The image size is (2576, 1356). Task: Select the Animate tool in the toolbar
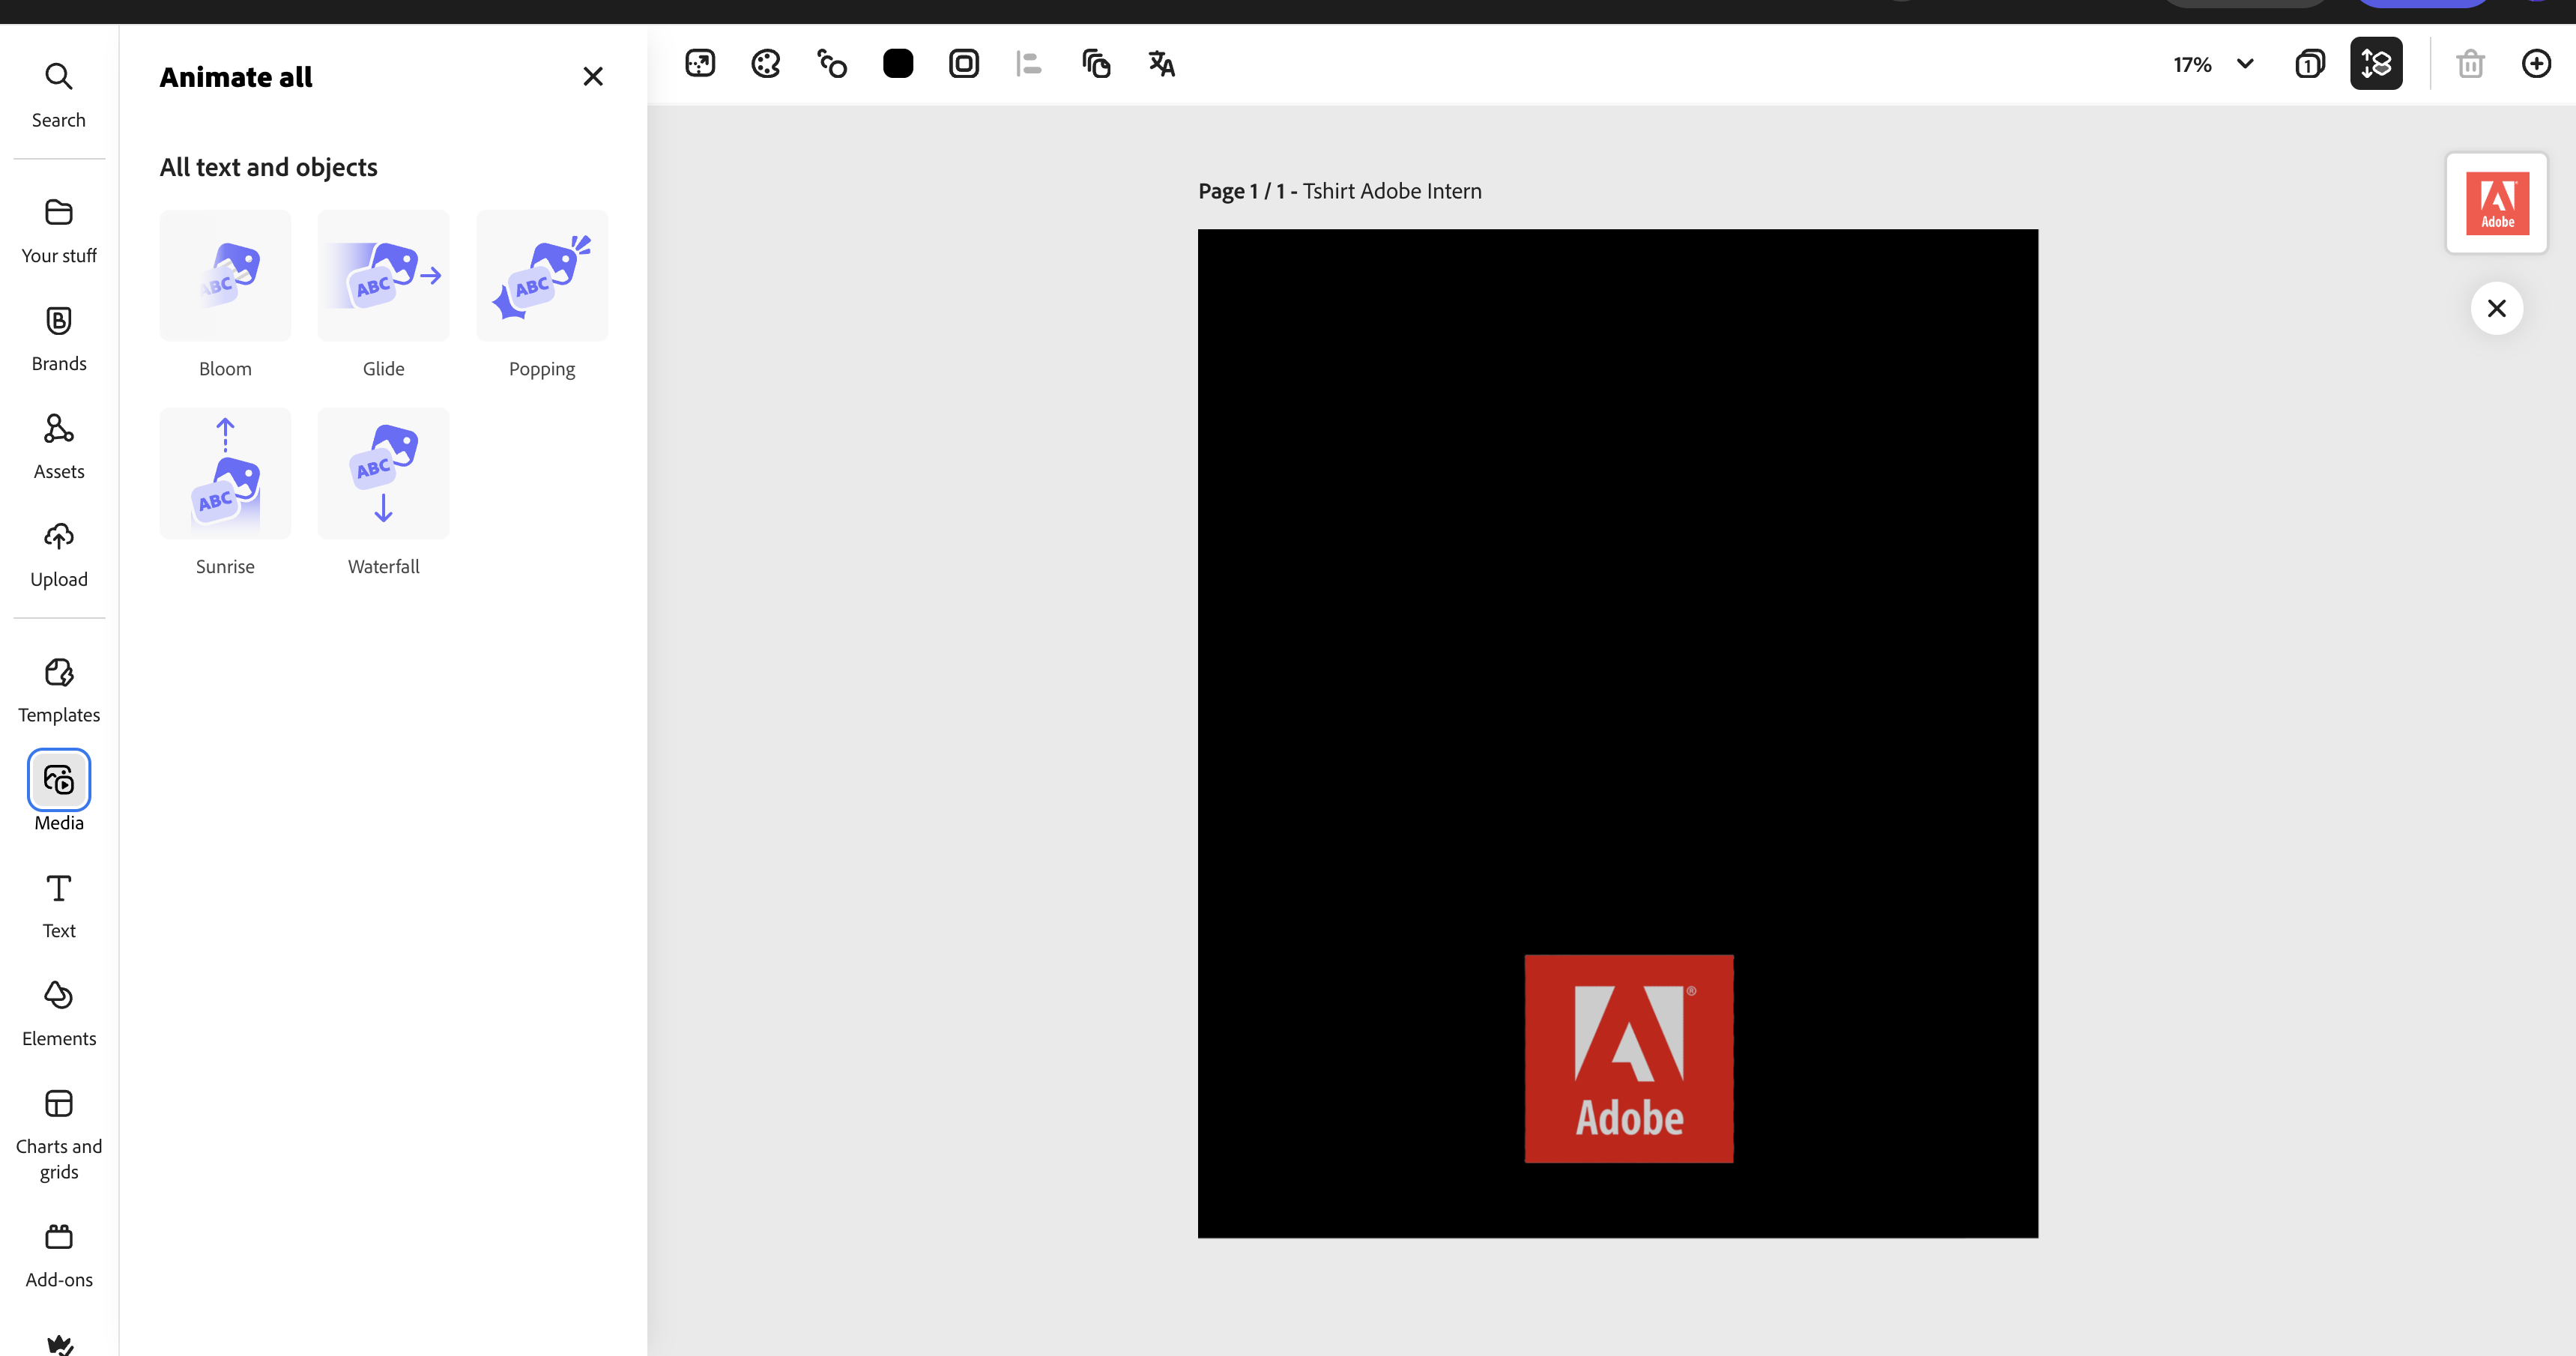point(832,63)
